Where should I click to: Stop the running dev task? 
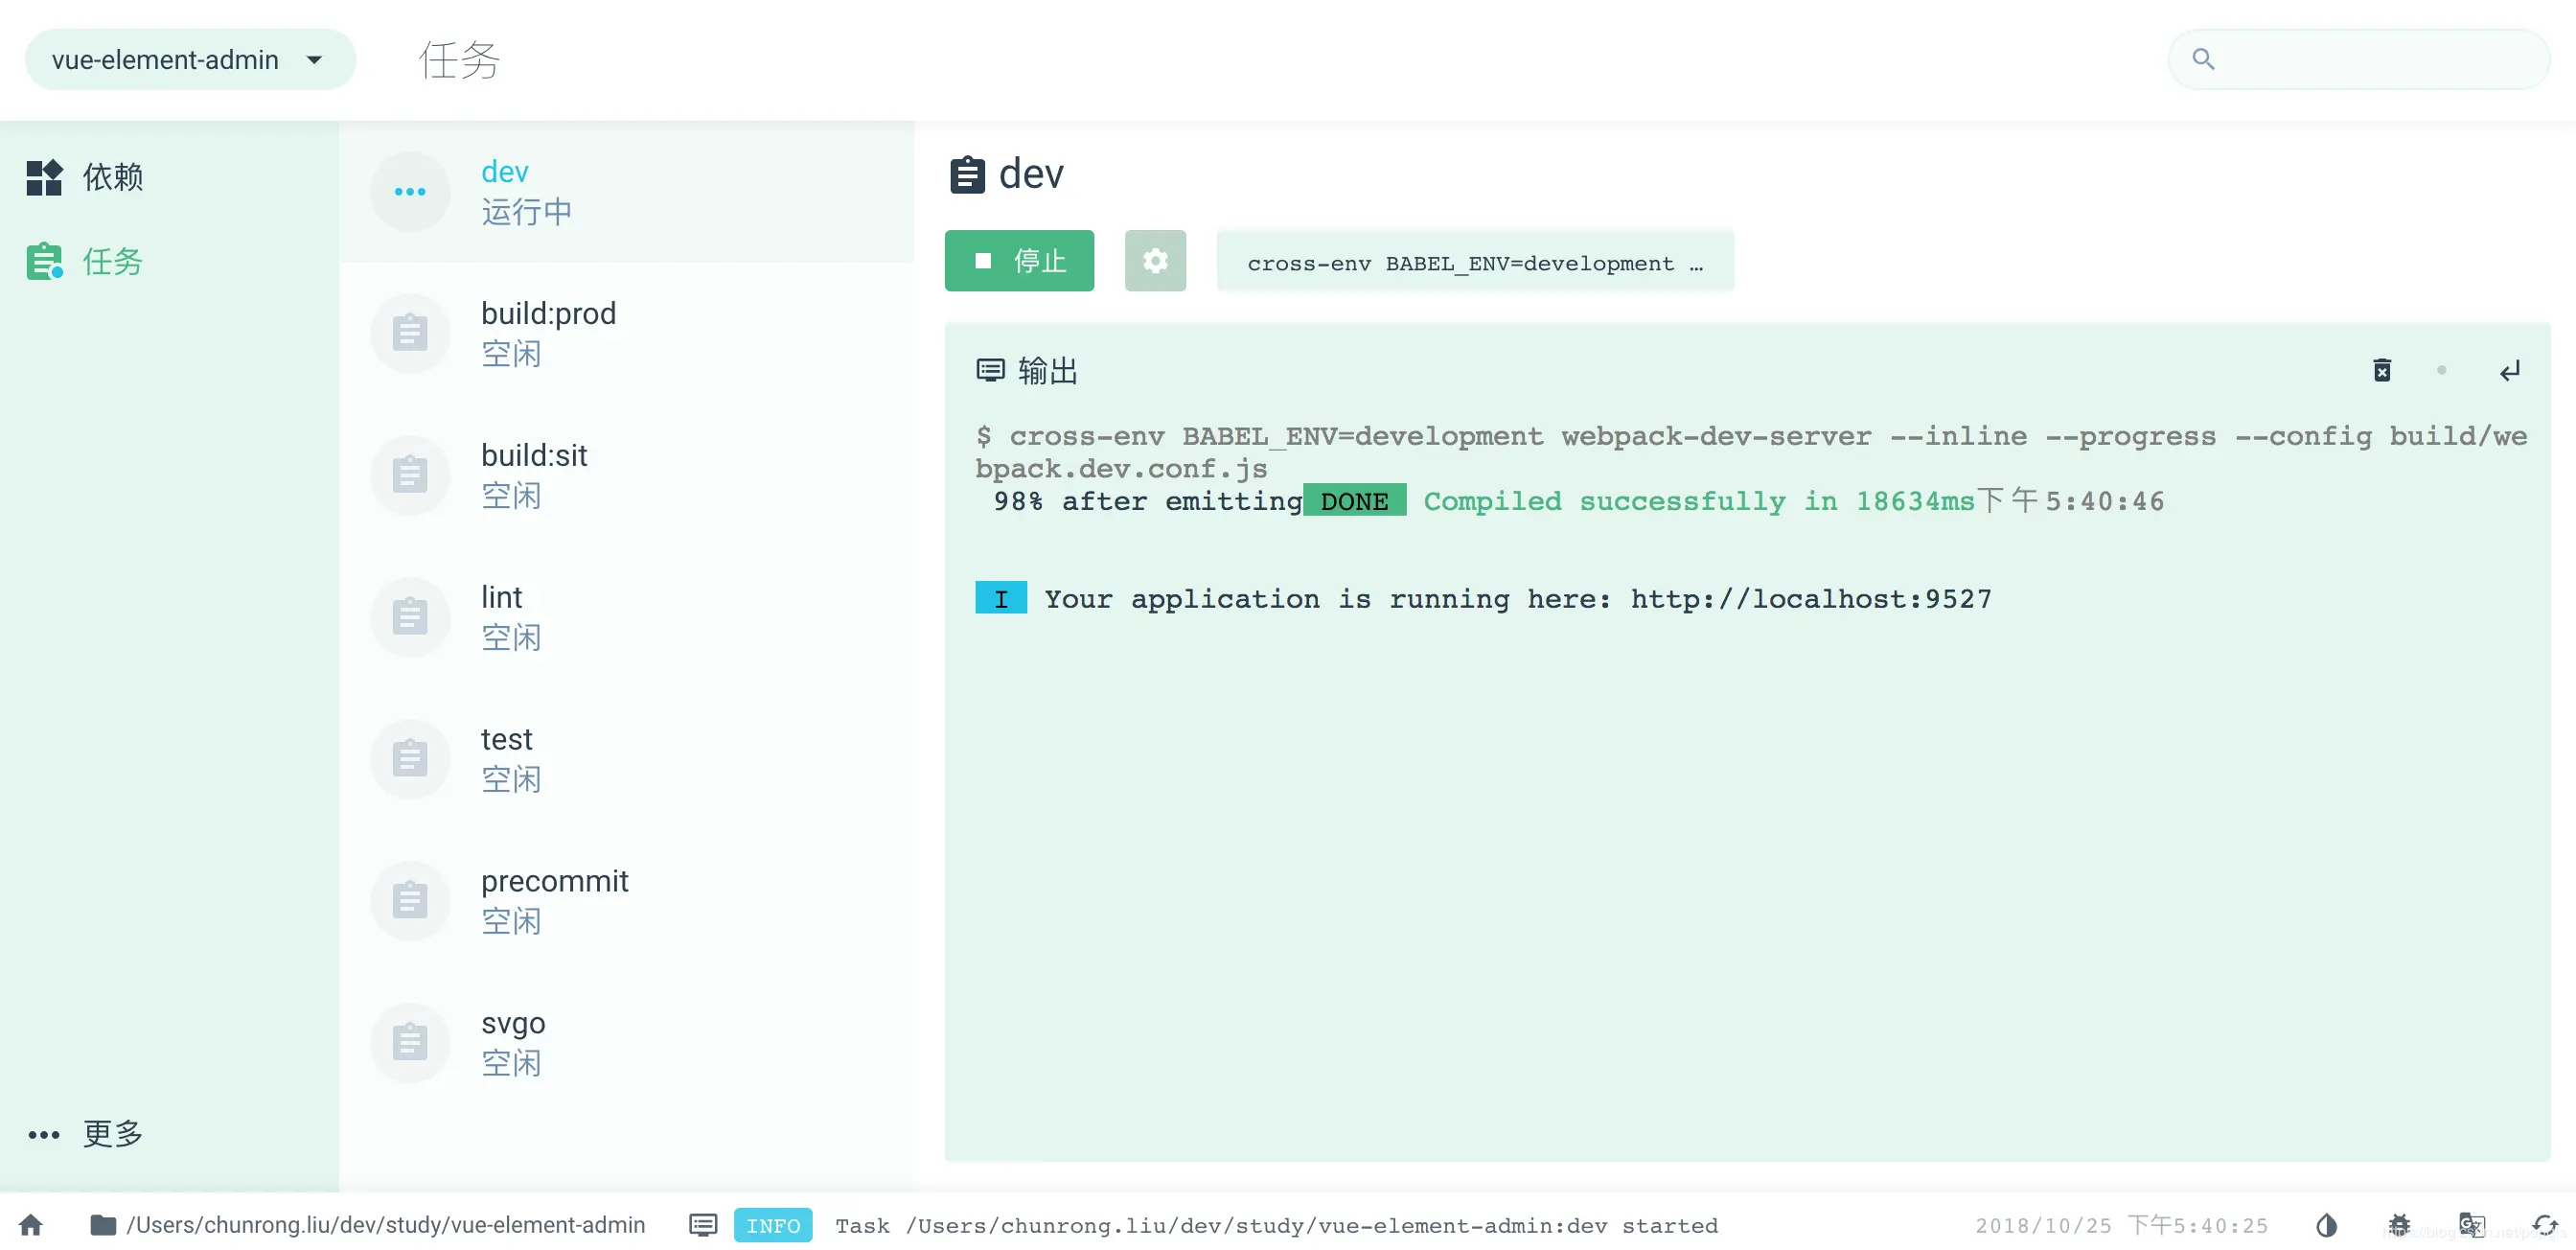1019,261
